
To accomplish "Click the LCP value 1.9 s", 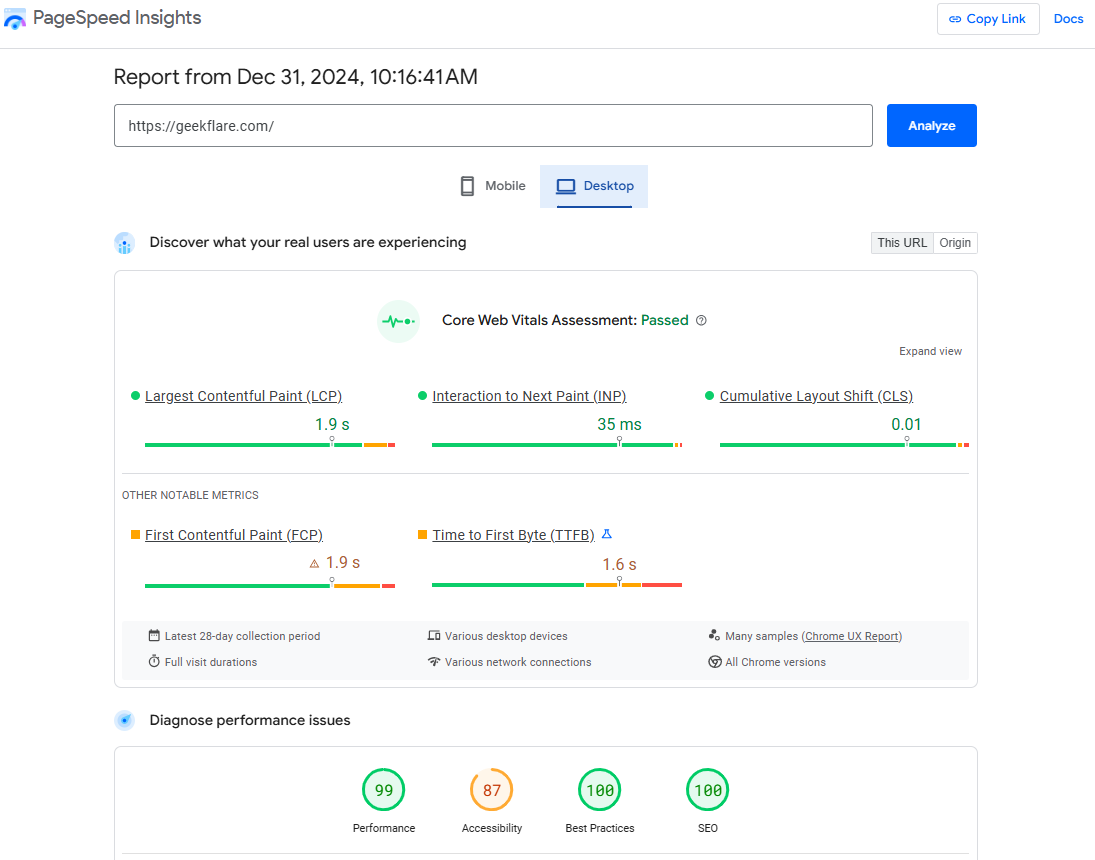I will coord(332,424).
